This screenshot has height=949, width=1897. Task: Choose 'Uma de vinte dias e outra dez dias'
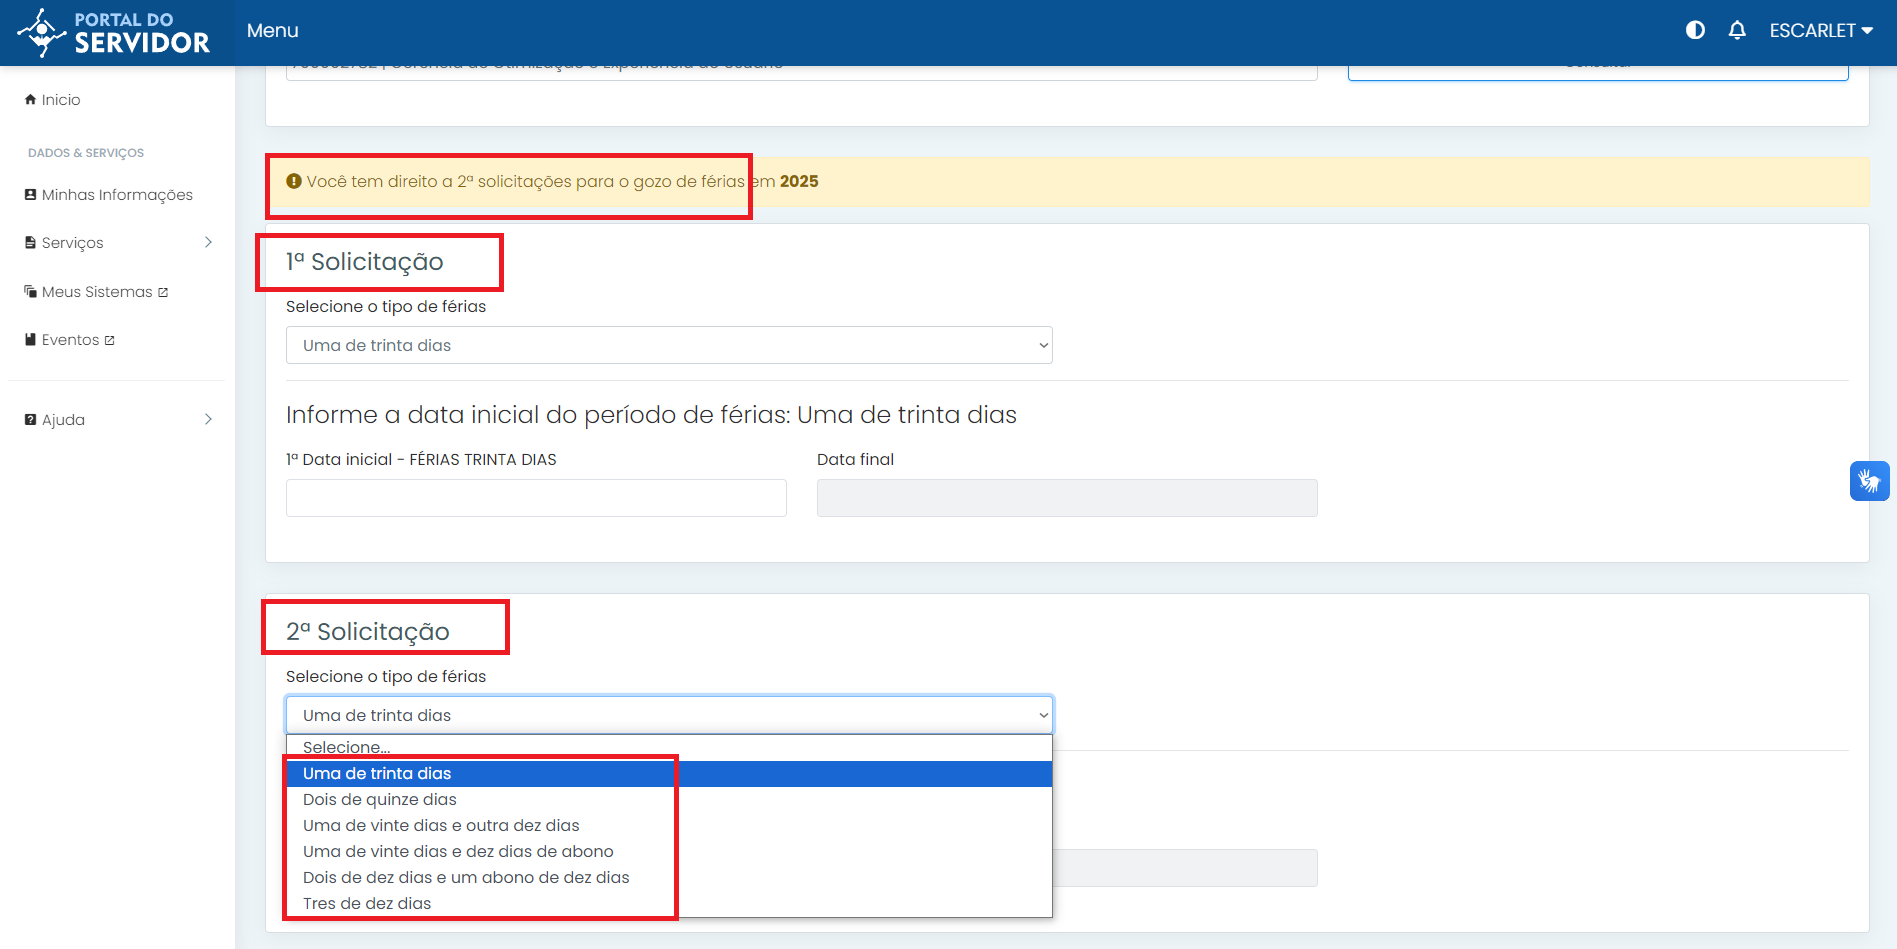tap(669, 825)
